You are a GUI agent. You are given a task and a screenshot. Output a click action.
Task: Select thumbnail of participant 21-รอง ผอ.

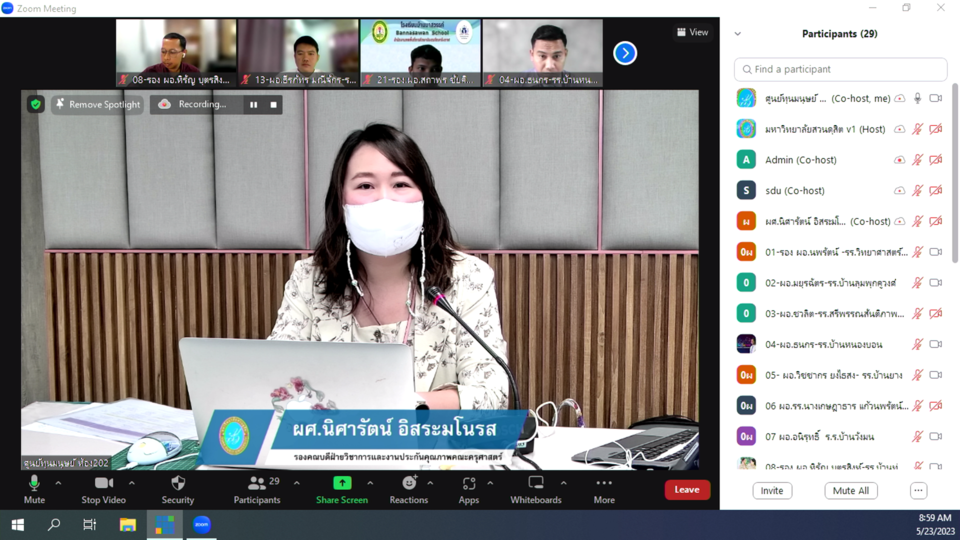(x=421, y=53)
